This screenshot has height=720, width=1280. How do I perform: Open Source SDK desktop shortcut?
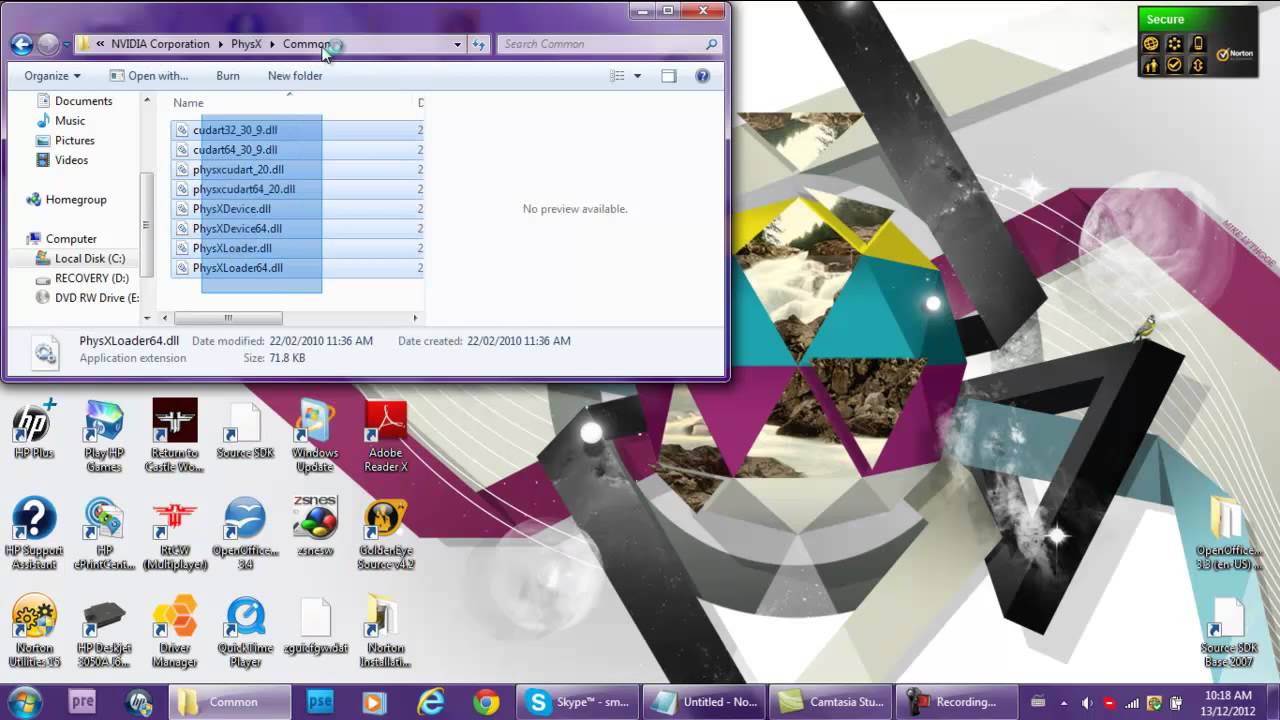point(245,432)
